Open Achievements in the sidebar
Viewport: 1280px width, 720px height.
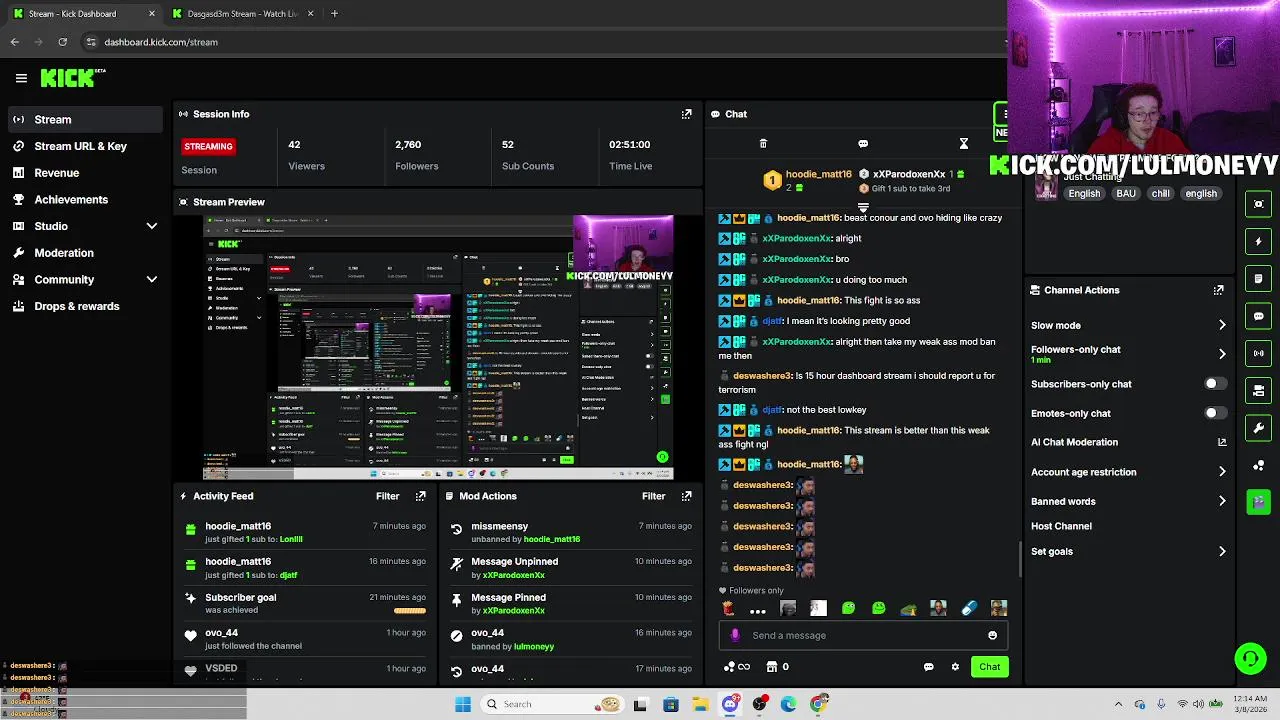click(x=84, y=200)
